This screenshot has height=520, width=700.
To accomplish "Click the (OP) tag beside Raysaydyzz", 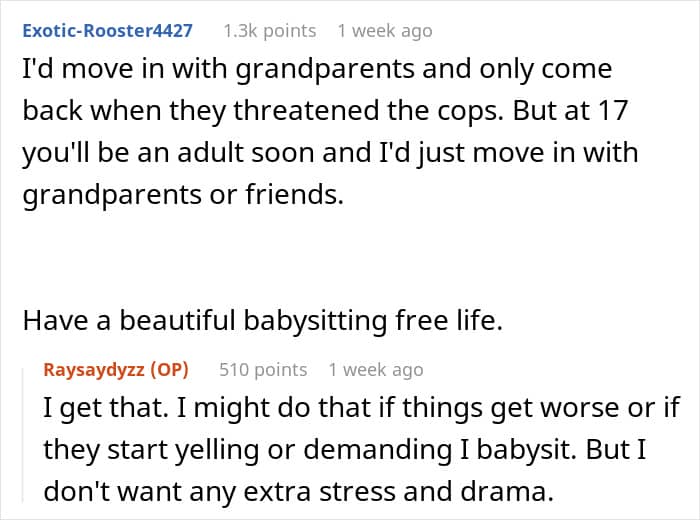I will pos(170,370).
